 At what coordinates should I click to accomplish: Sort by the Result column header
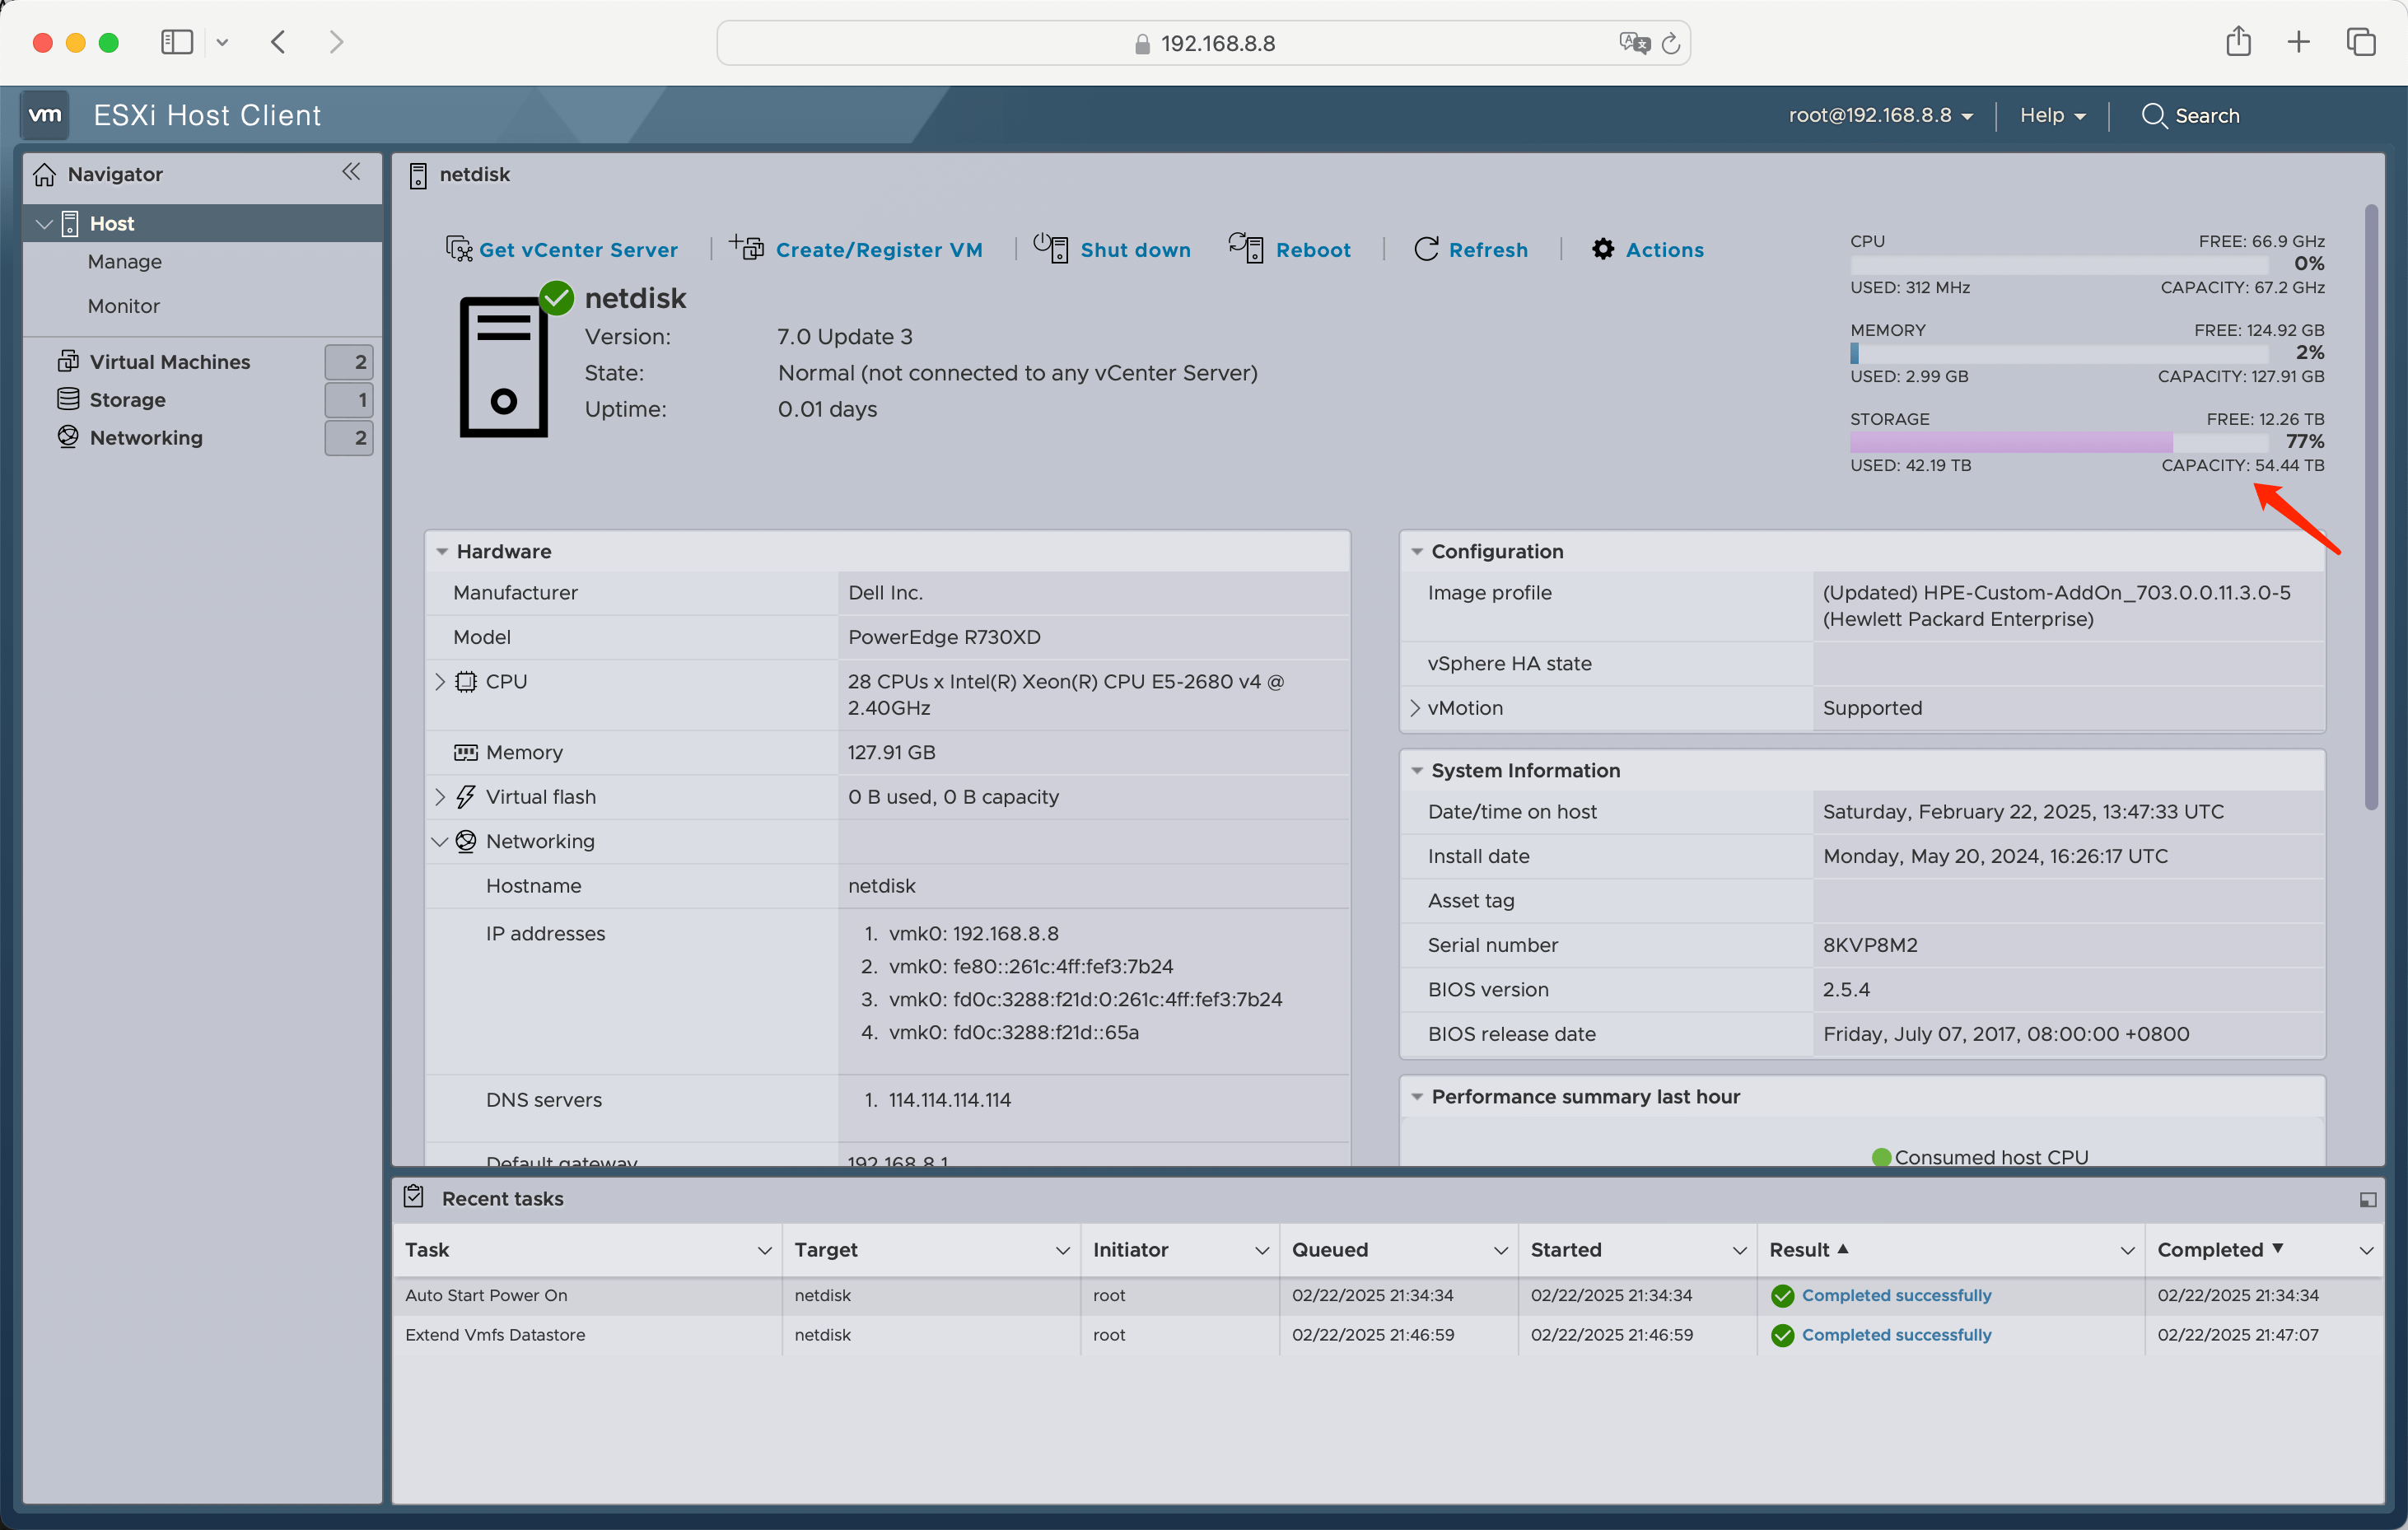tap(1799, 1249)
